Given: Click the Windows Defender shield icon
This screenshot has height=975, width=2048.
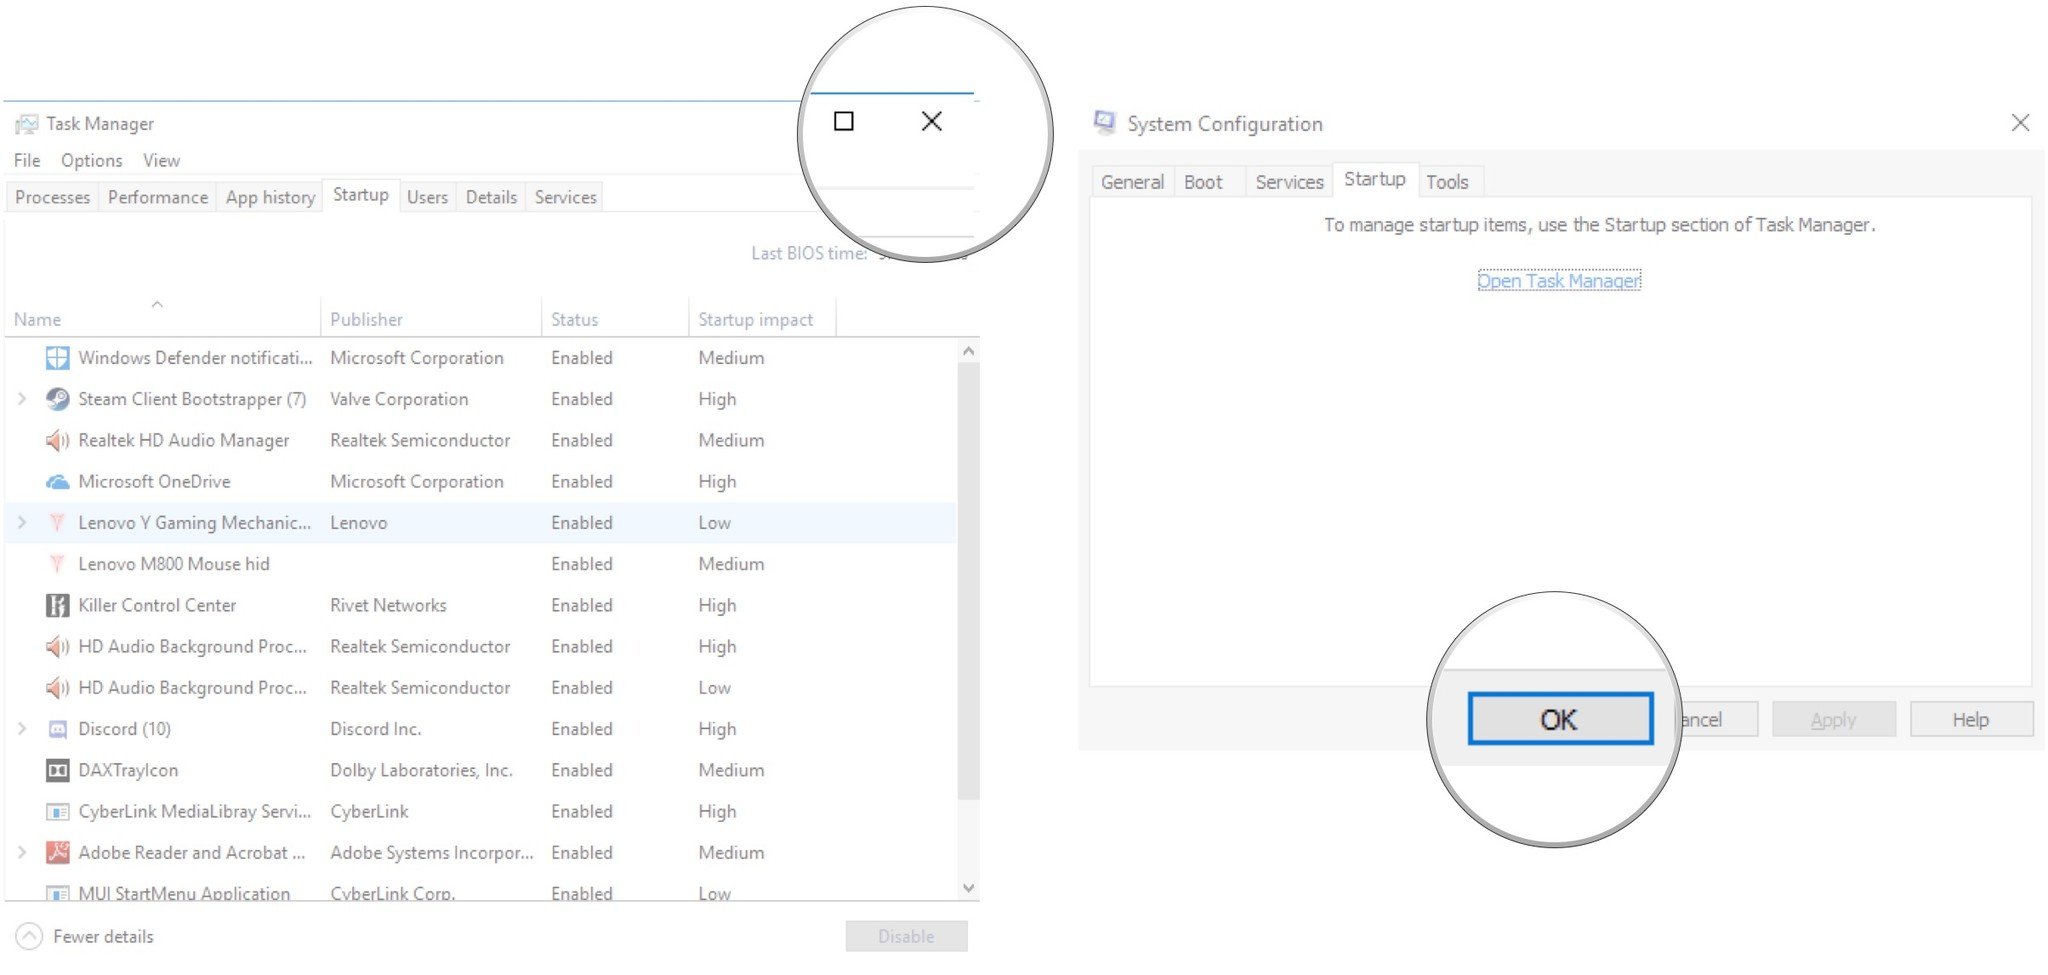Looking at the screenshot, I should coord(58,358).
